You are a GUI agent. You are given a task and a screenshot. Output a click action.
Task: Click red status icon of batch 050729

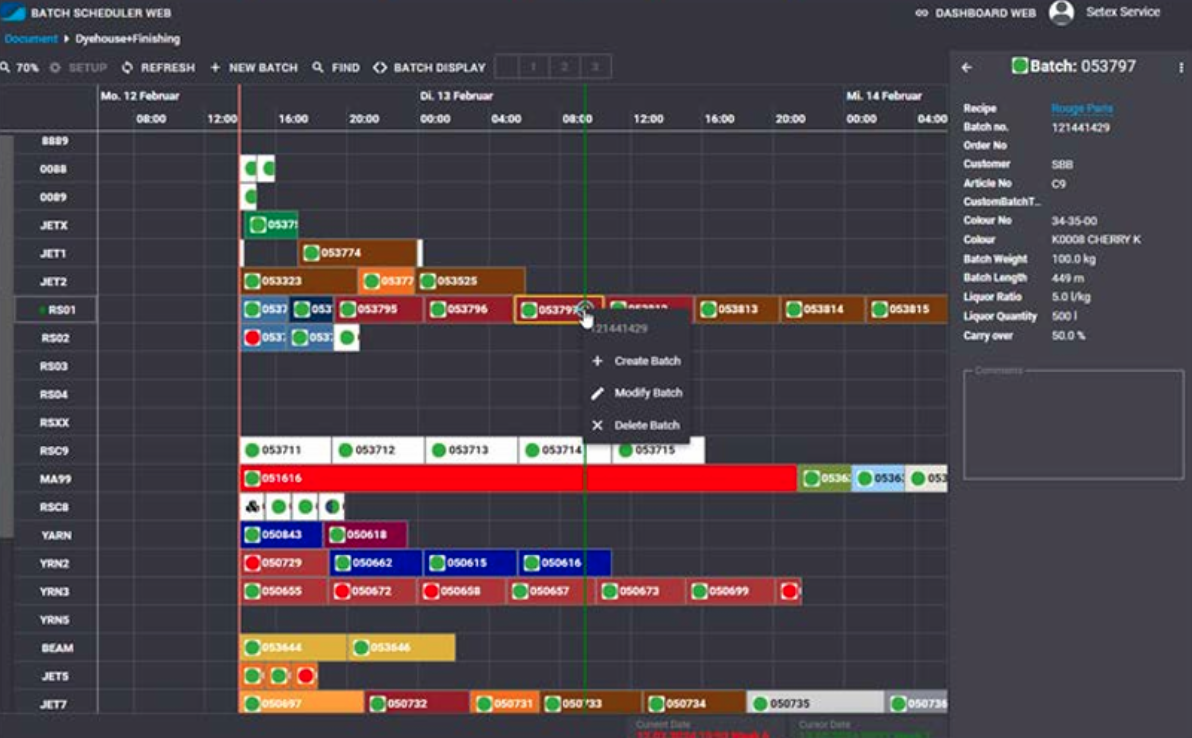(x=252, y=563)
